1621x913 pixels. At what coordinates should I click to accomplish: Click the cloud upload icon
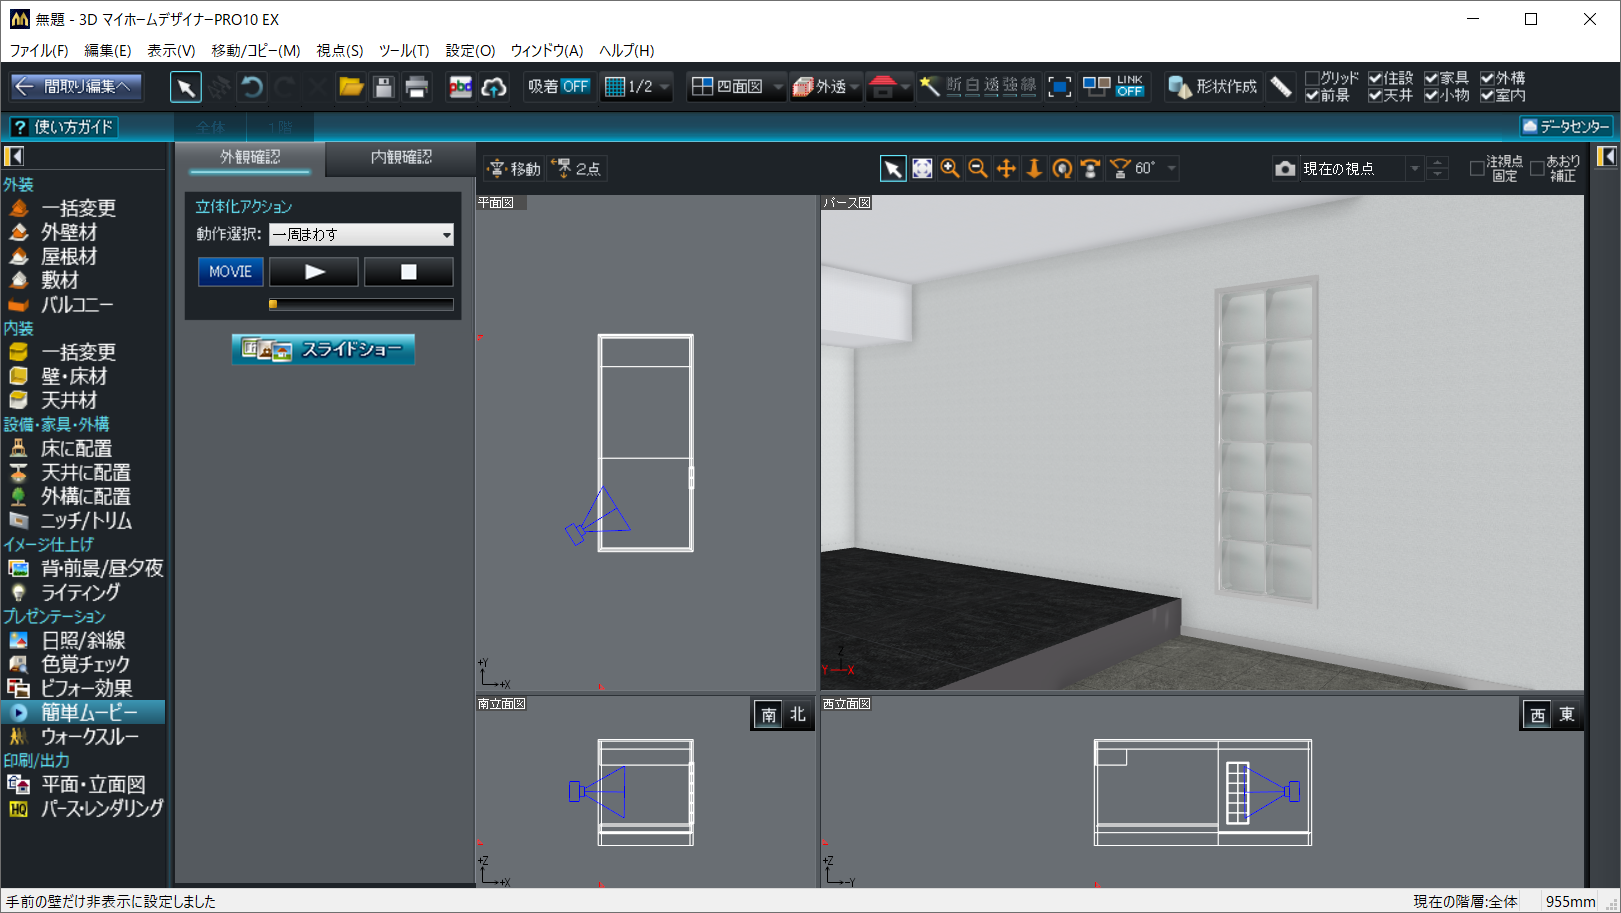tap(494, 87)
